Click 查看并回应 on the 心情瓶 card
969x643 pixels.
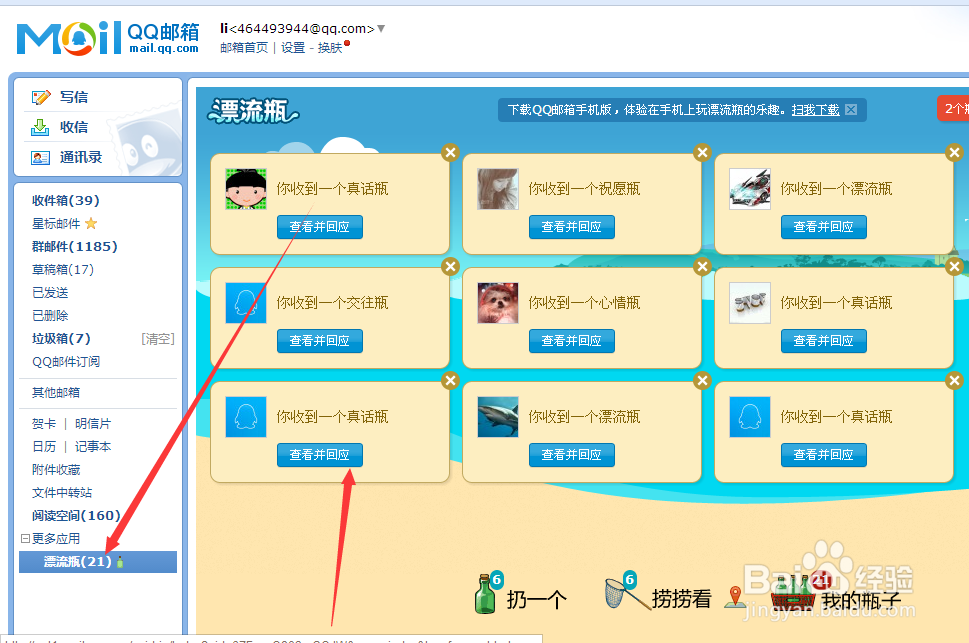click(x=572, y=341)
